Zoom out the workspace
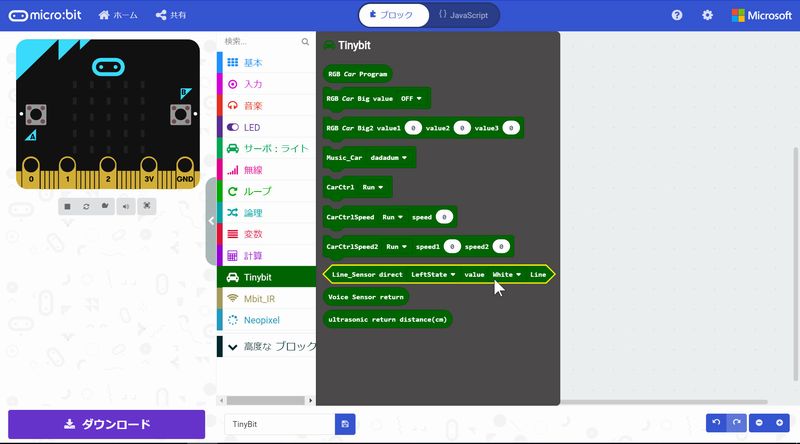The width and height of the screenshot is (800, 444). pyautogui.click(x=759, y=424)
